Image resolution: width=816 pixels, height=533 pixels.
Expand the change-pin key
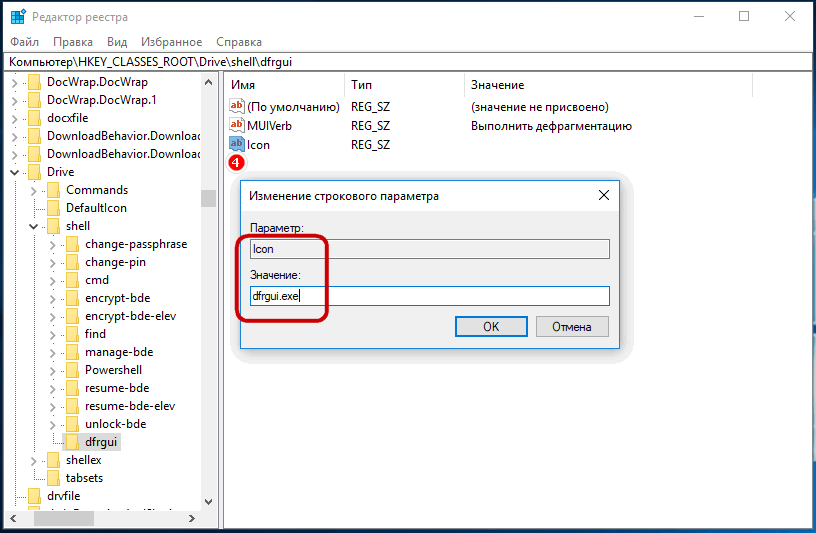tap(53, 263)
